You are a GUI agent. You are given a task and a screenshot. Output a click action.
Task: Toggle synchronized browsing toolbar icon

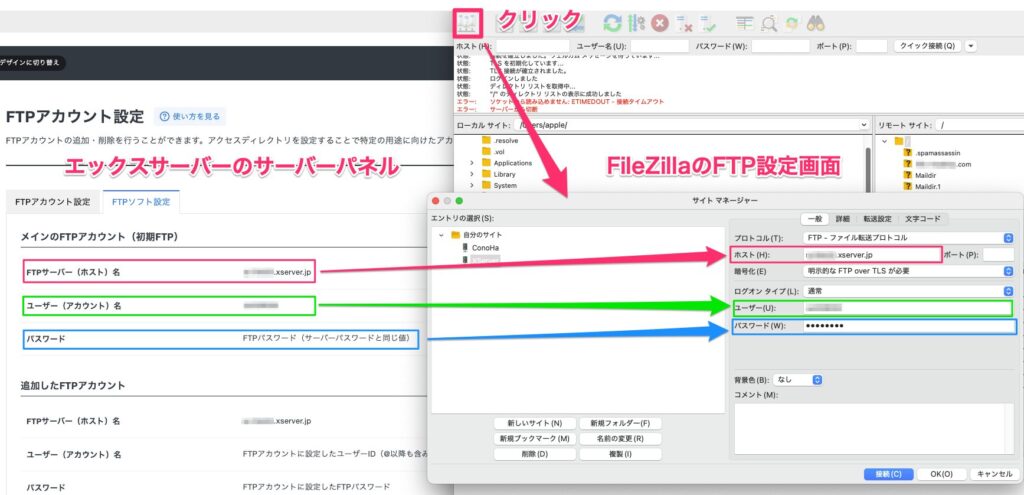point(791,24)
